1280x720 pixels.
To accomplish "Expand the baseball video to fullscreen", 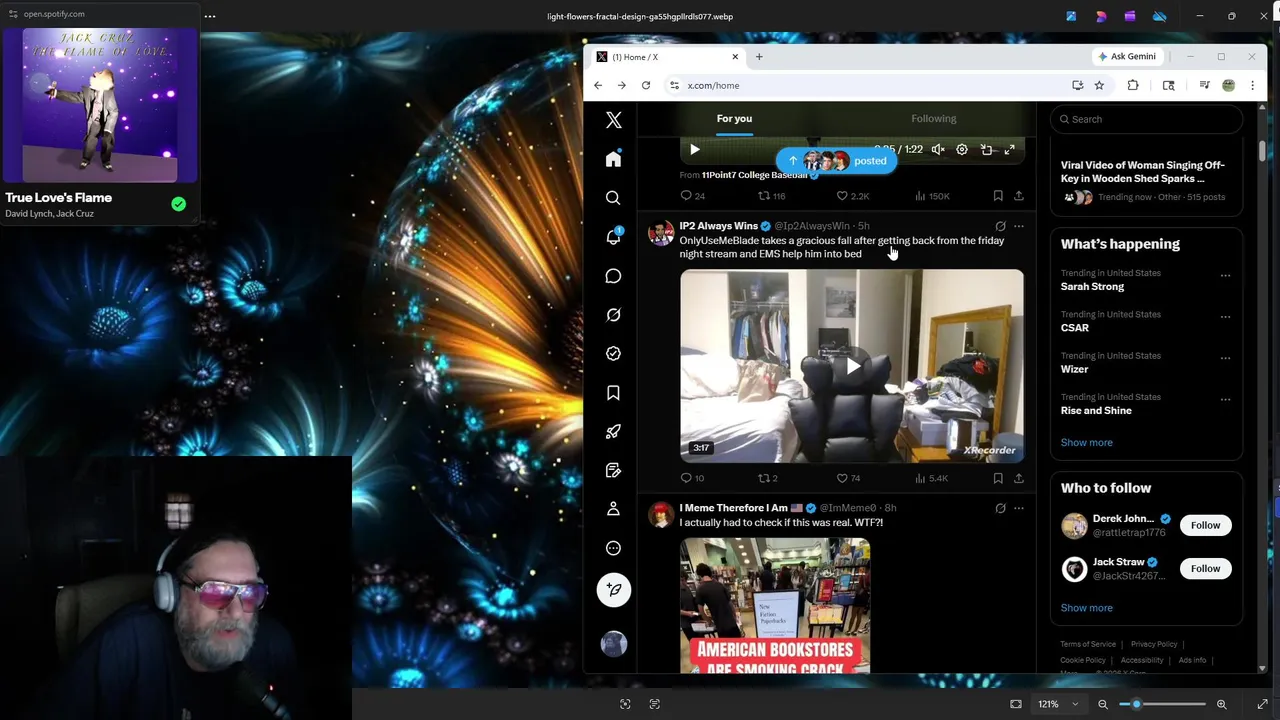I will [x=1010, y=150].
